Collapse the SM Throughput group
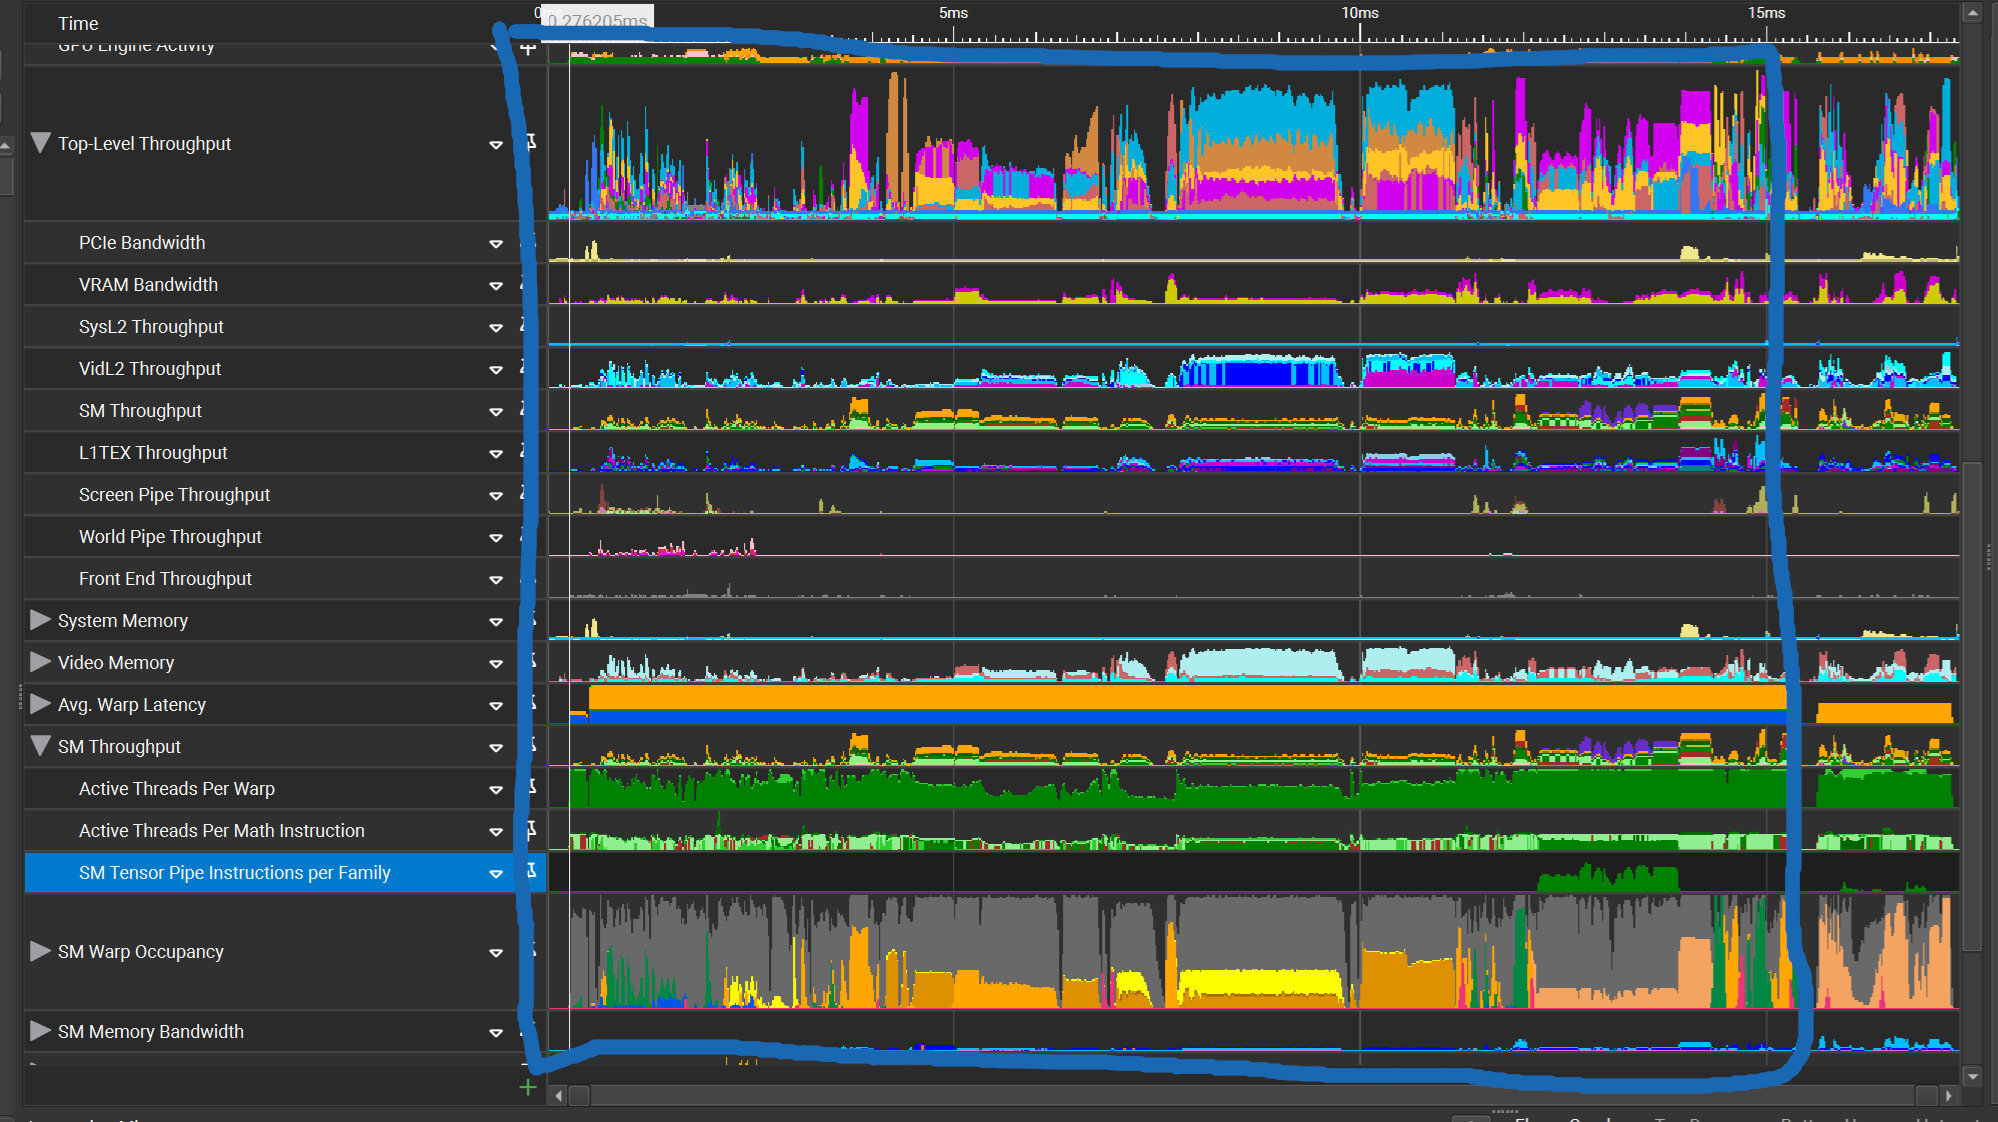 [40, 746]
